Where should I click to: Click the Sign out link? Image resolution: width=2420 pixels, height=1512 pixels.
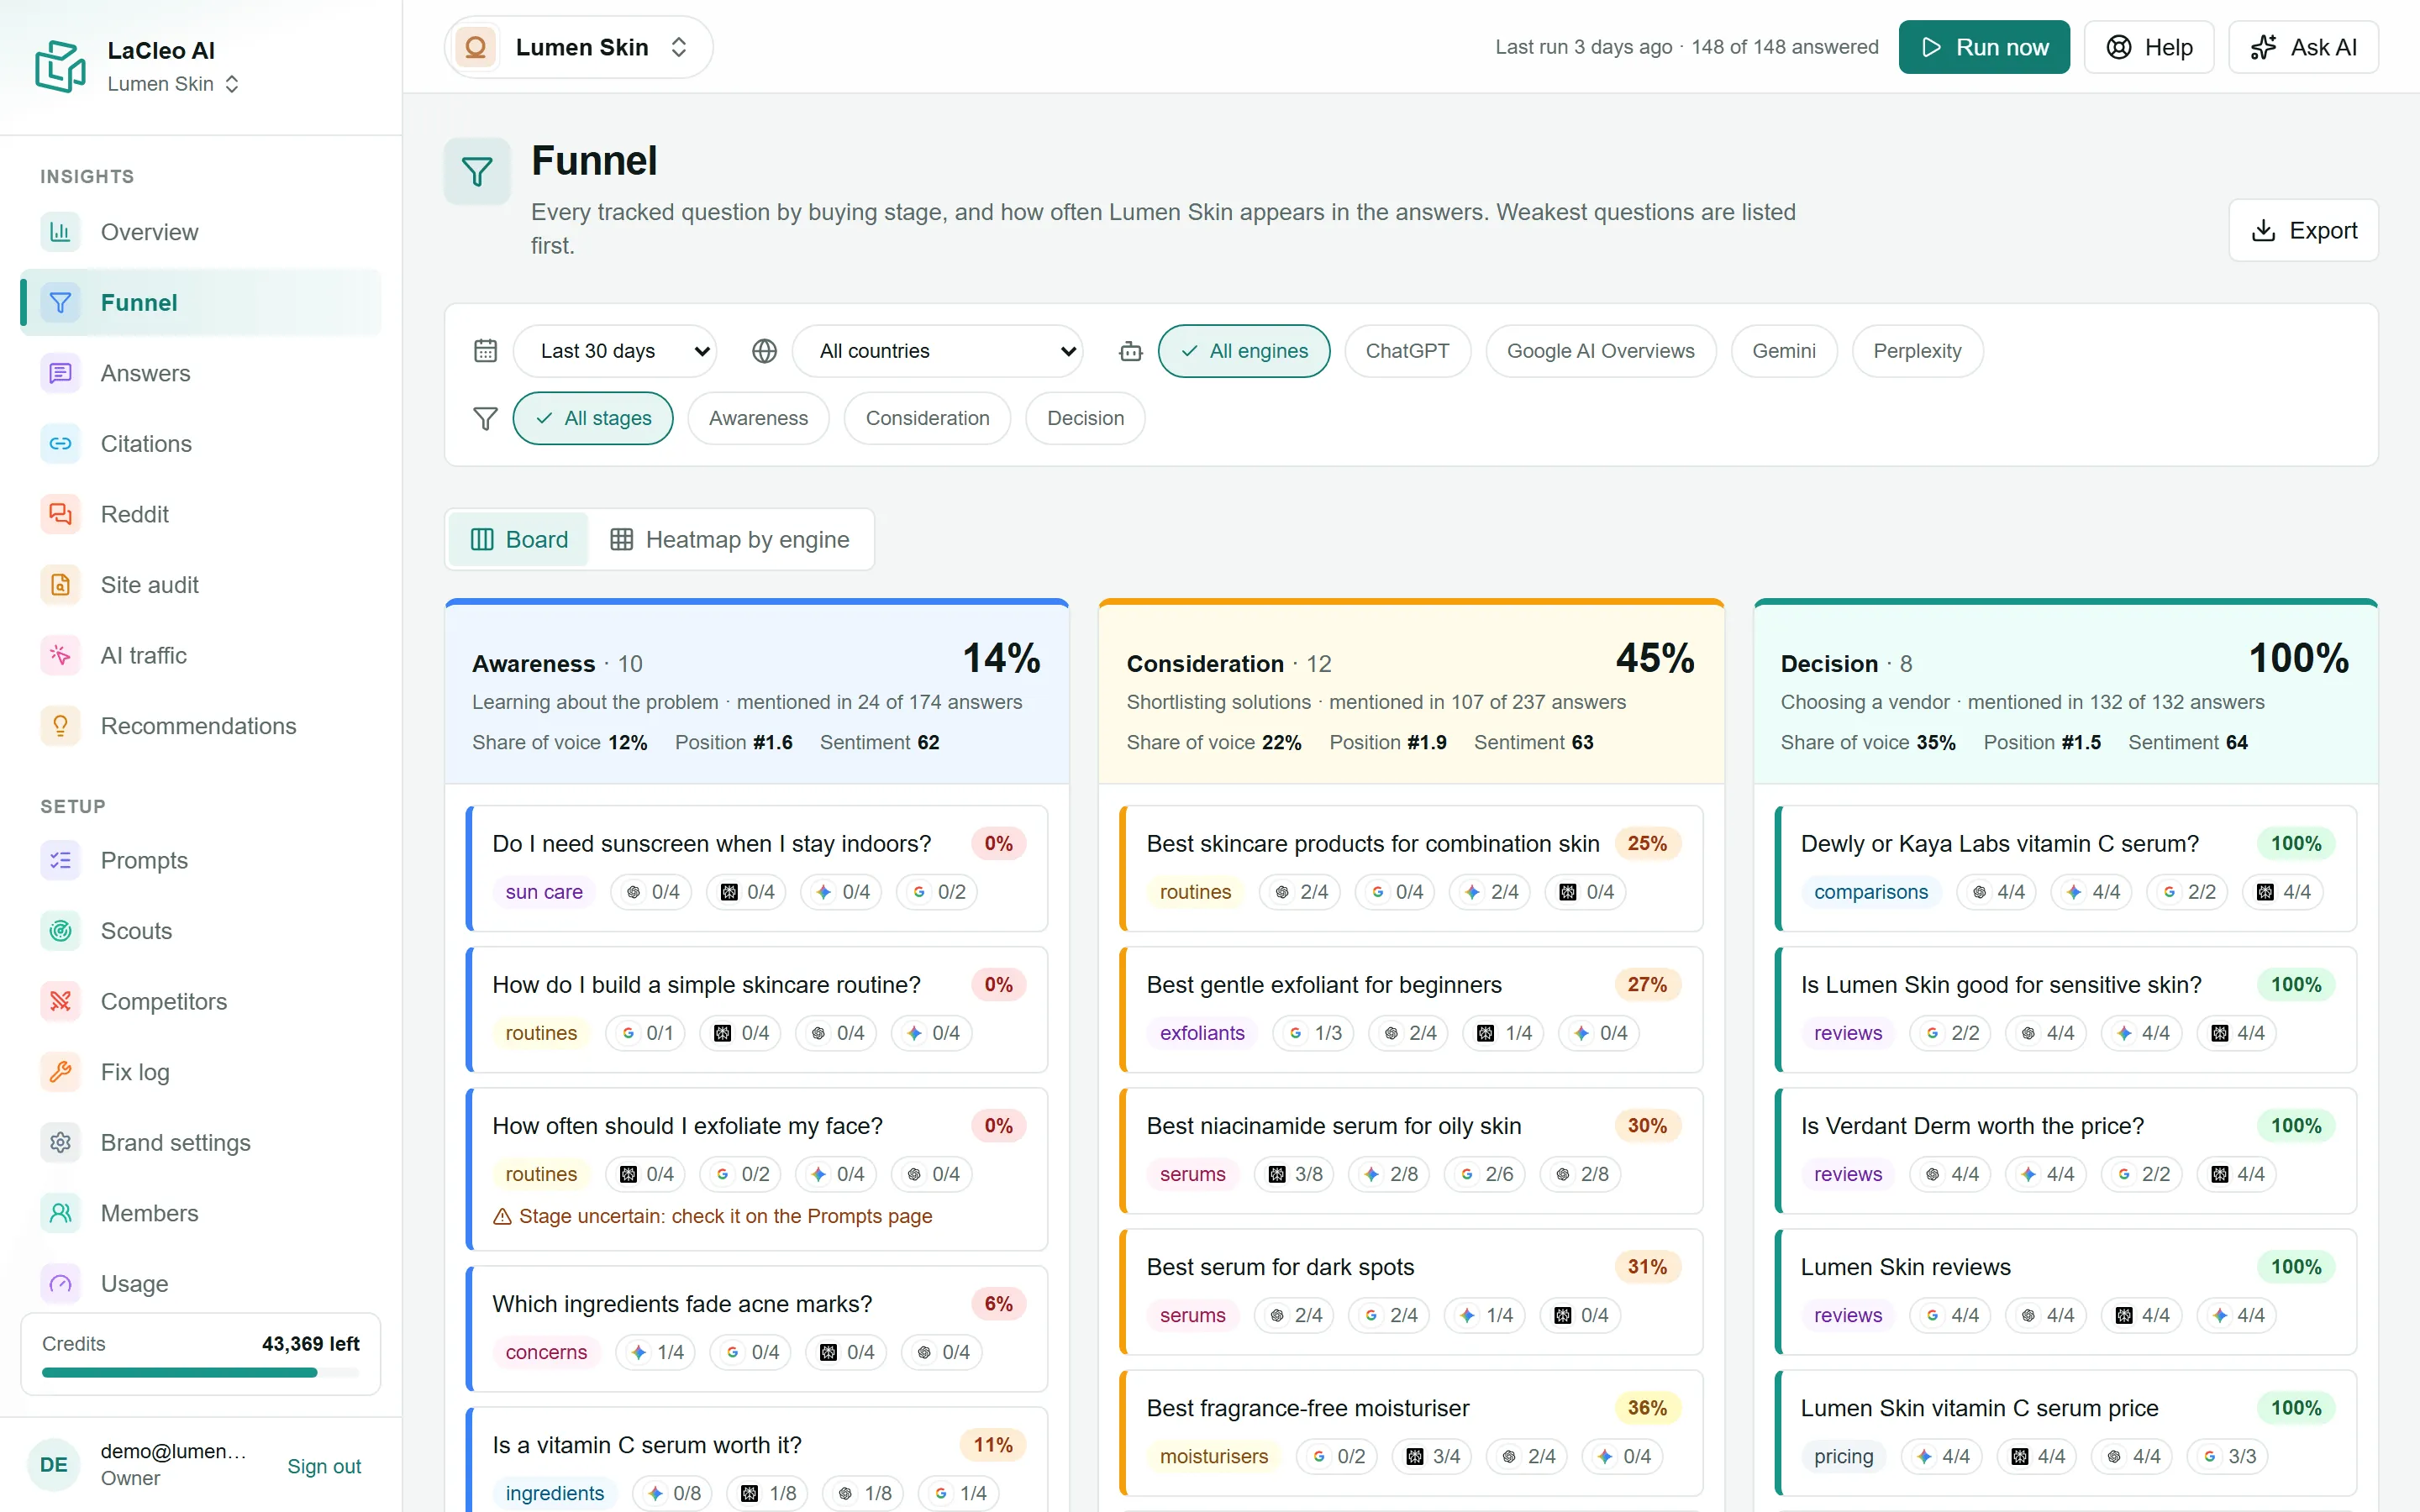point(324,1466)
